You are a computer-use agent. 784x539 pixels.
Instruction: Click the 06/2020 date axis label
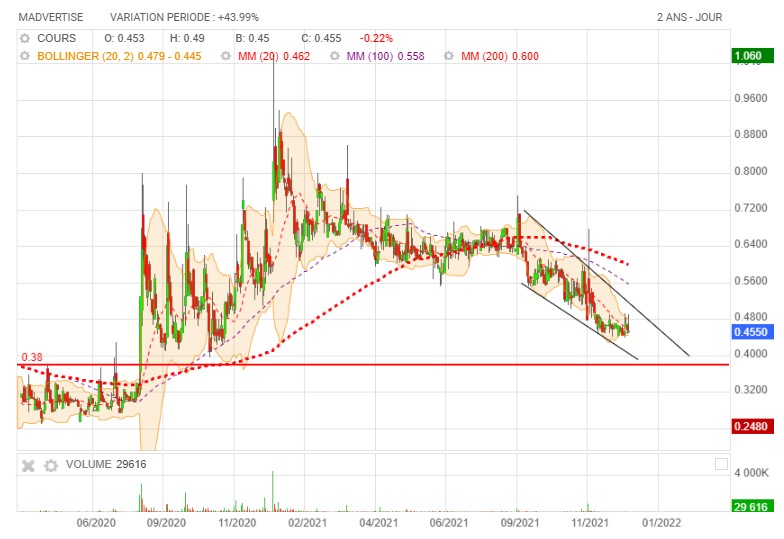tap(96, 523)
